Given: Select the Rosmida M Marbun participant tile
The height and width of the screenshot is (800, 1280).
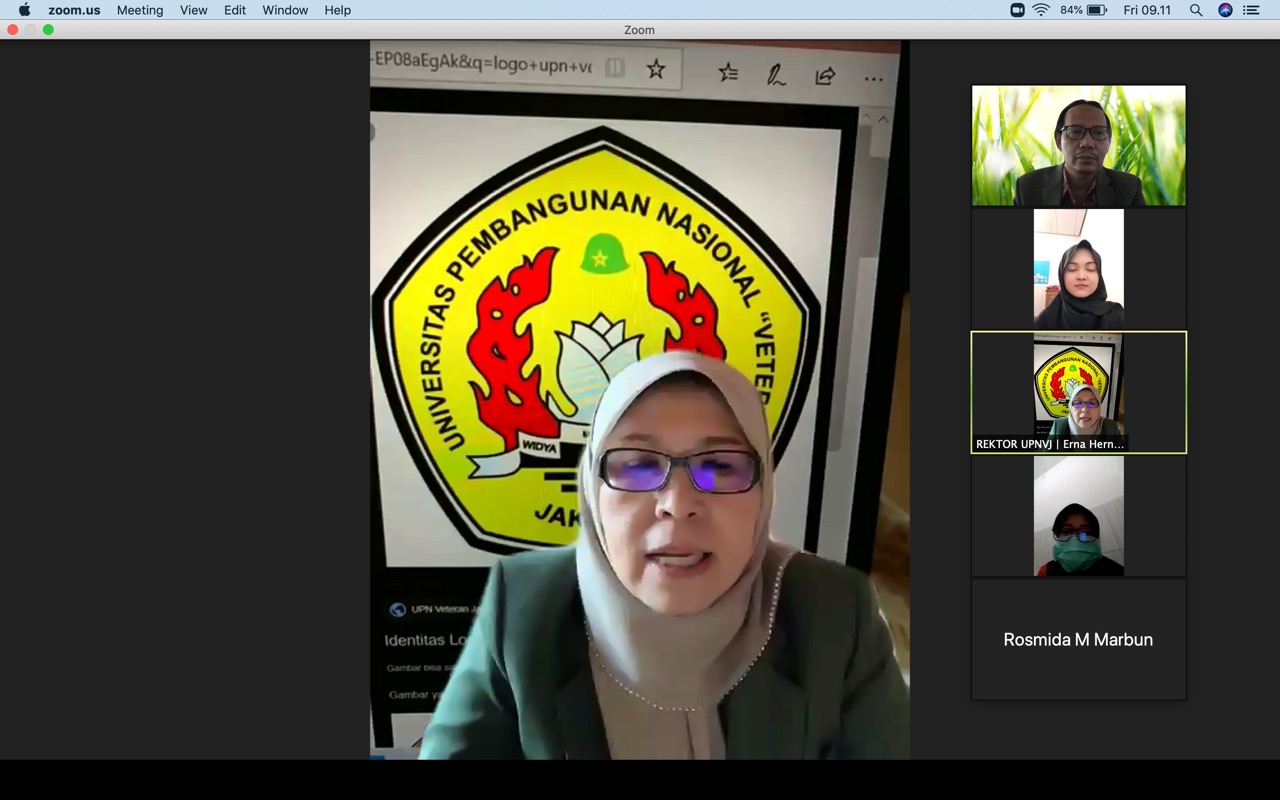Looking at the screenshot, I should click(1078, 640).
